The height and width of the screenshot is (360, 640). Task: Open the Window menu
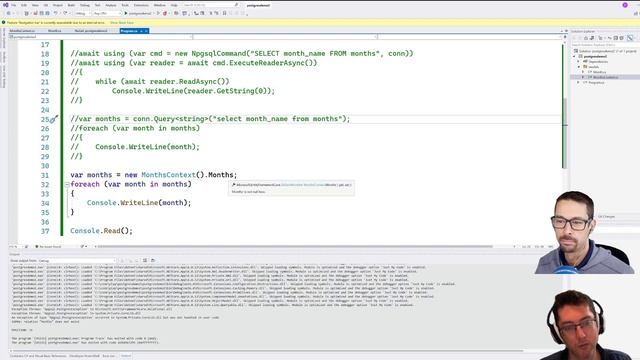pos(160,5)
